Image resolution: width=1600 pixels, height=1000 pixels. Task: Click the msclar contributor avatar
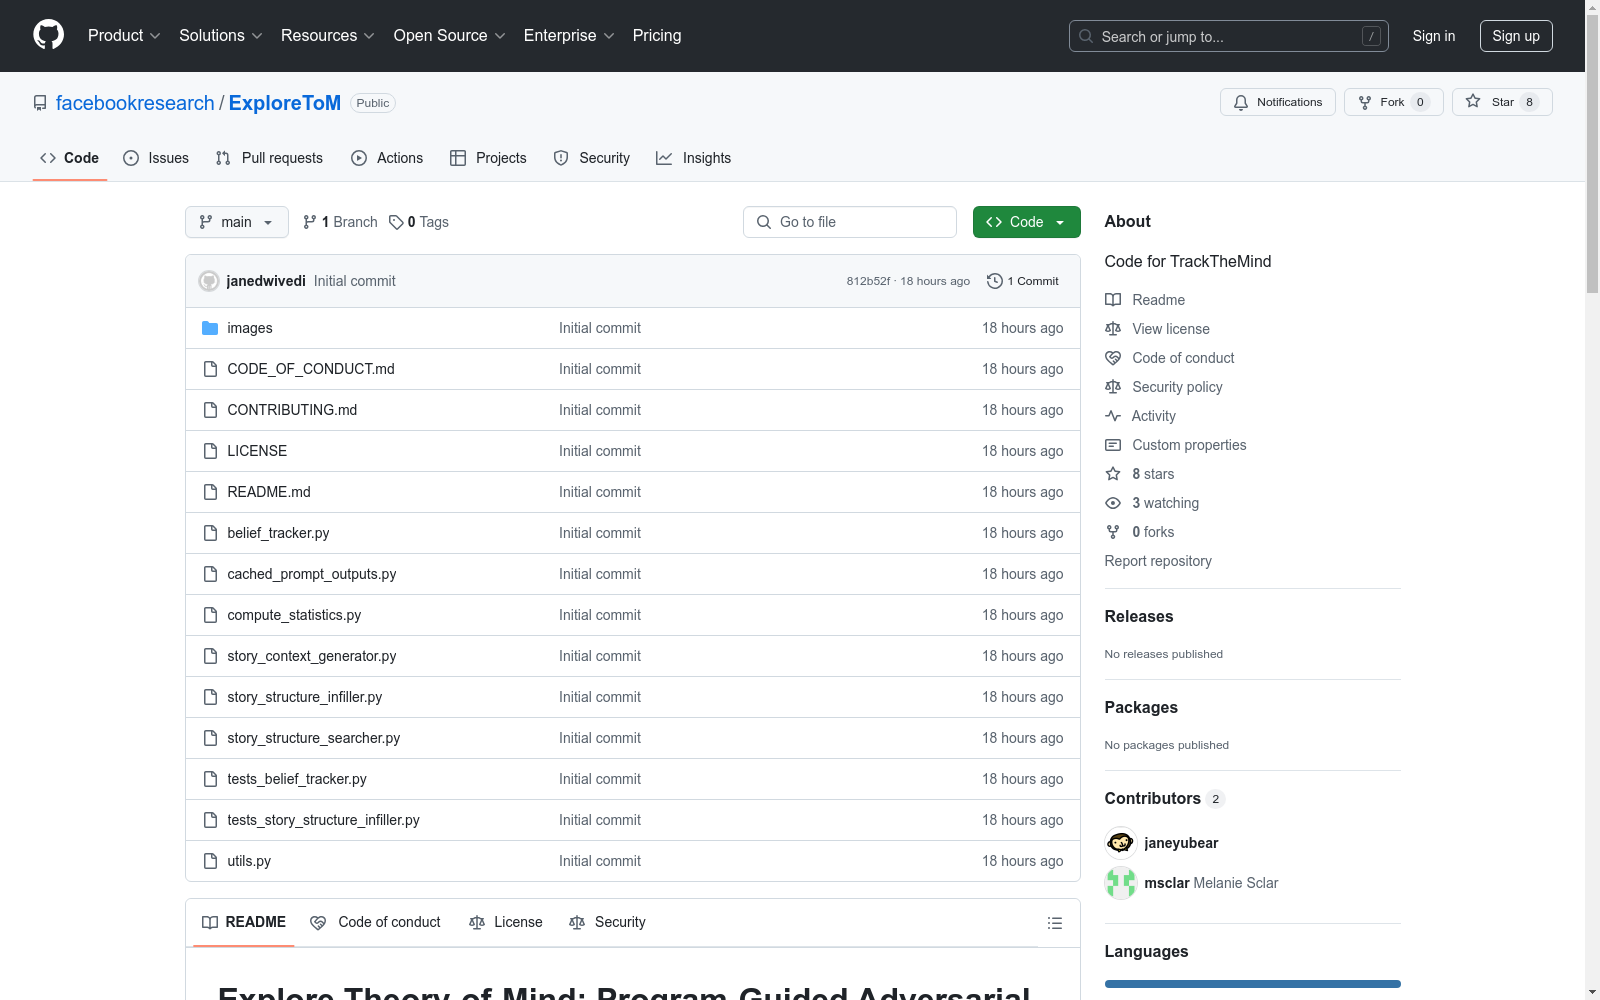(x=1121, y=883)
